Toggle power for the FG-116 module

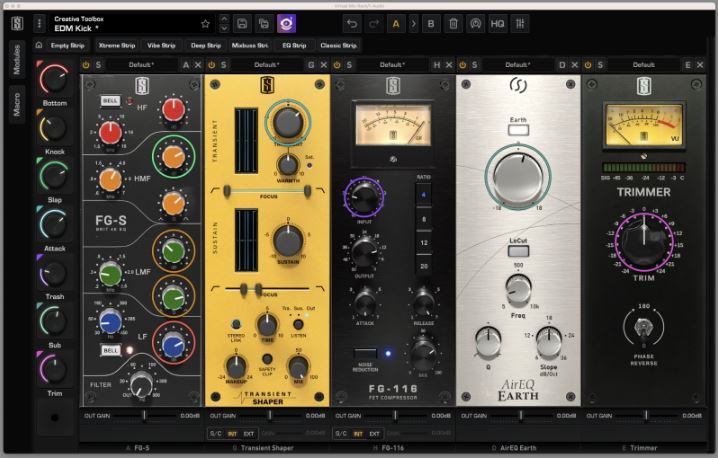337,65
